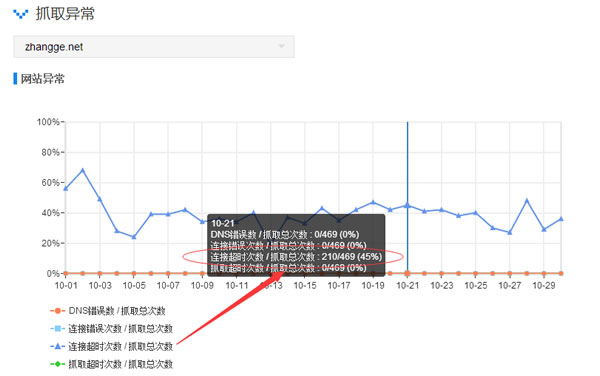600x376 pixels.
Task: Click the green diamond legend icon
Action: (58, 364)
